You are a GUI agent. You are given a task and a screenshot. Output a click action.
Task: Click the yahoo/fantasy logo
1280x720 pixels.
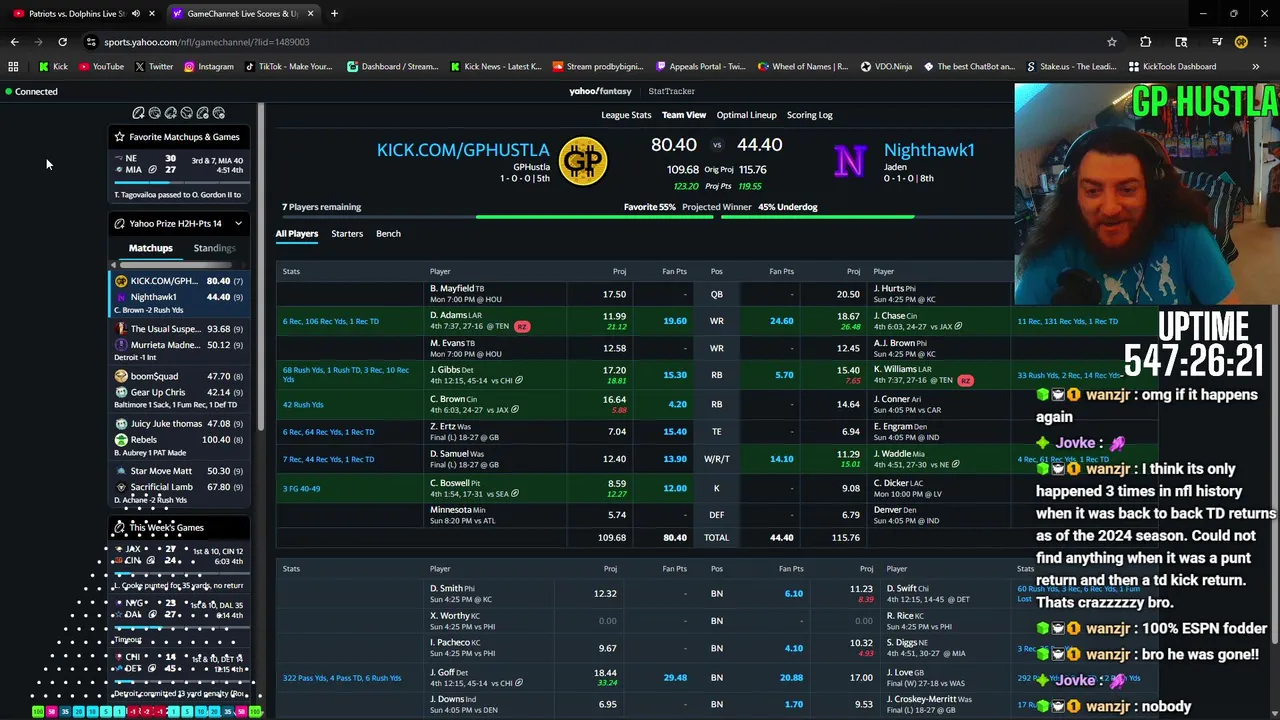pyautogui.click(x=600, y=91)
